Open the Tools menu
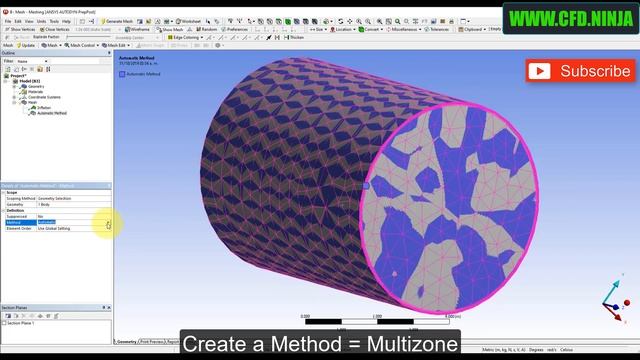The height and width of the screenshot is (360, 640). (x=54, y=21)
